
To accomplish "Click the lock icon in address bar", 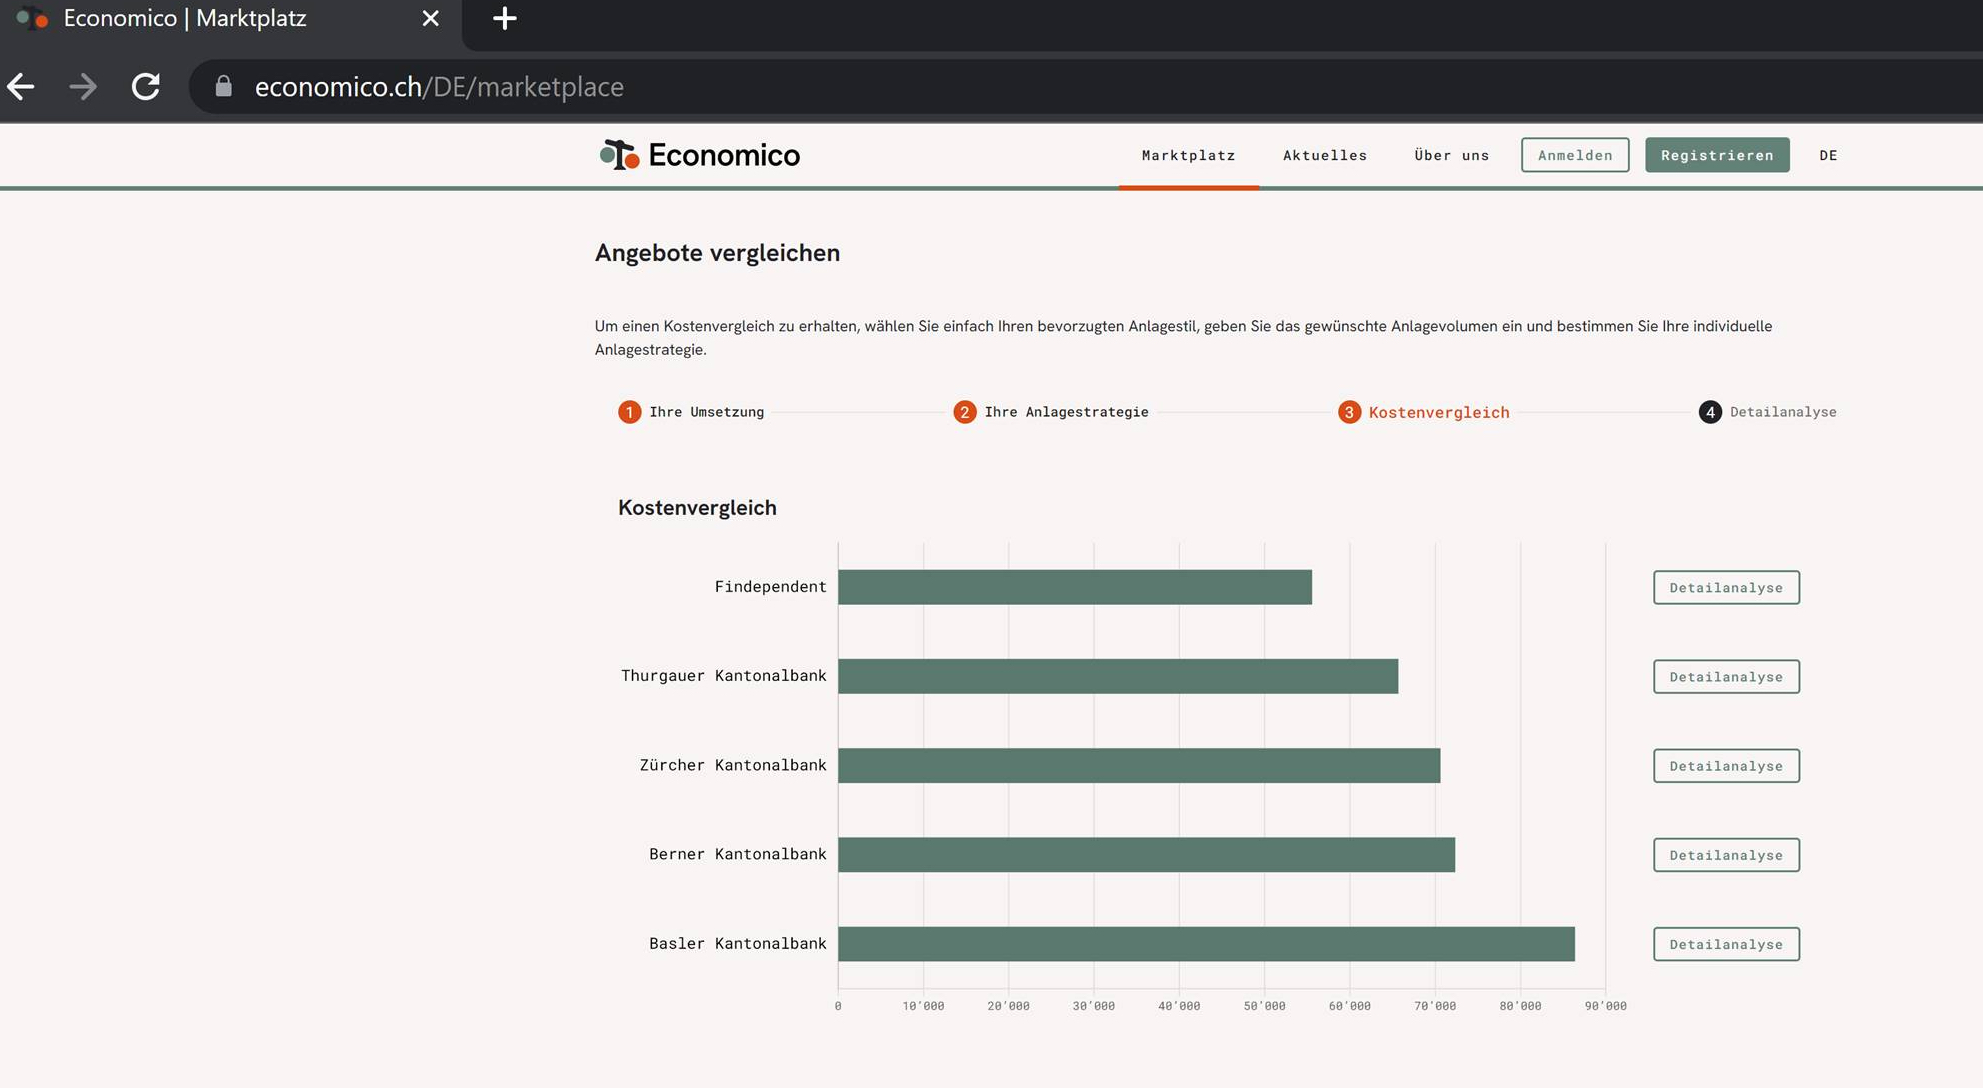I will tap(224, 87).
